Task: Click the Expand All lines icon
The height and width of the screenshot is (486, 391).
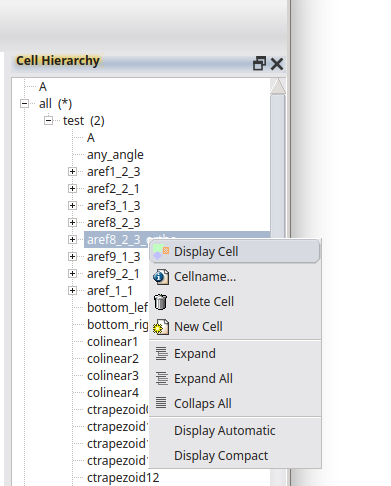Action: click(162, 379)
